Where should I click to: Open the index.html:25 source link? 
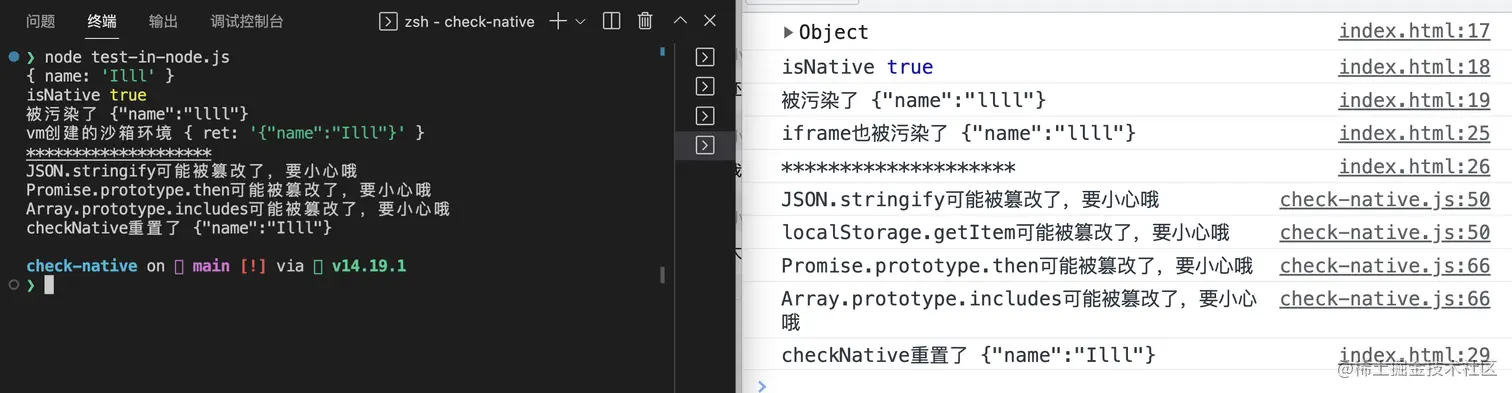(1414, 132)
